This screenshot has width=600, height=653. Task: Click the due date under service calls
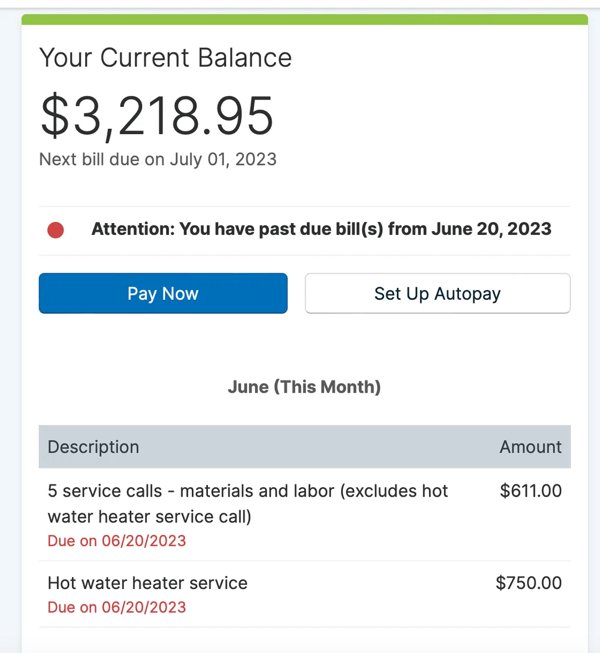[x=117, y=541]
